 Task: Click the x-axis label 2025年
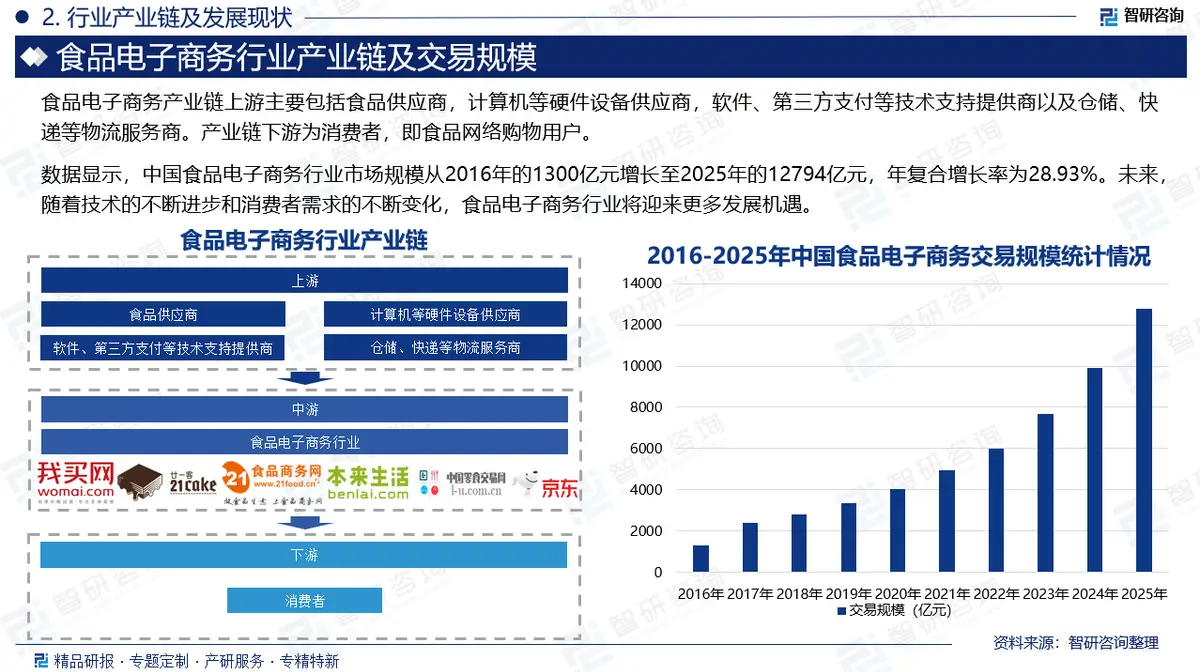coord(1143,593)
